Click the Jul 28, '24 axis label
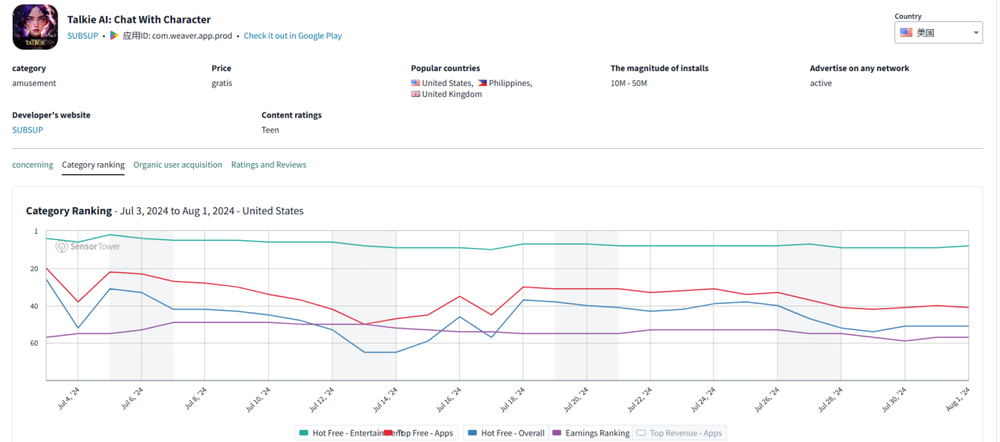 (x=830, y=398)
